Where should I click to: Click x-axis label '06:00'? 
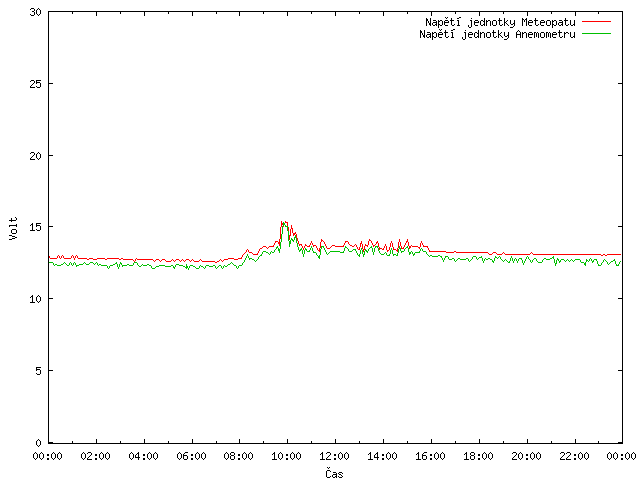point(191,456)
